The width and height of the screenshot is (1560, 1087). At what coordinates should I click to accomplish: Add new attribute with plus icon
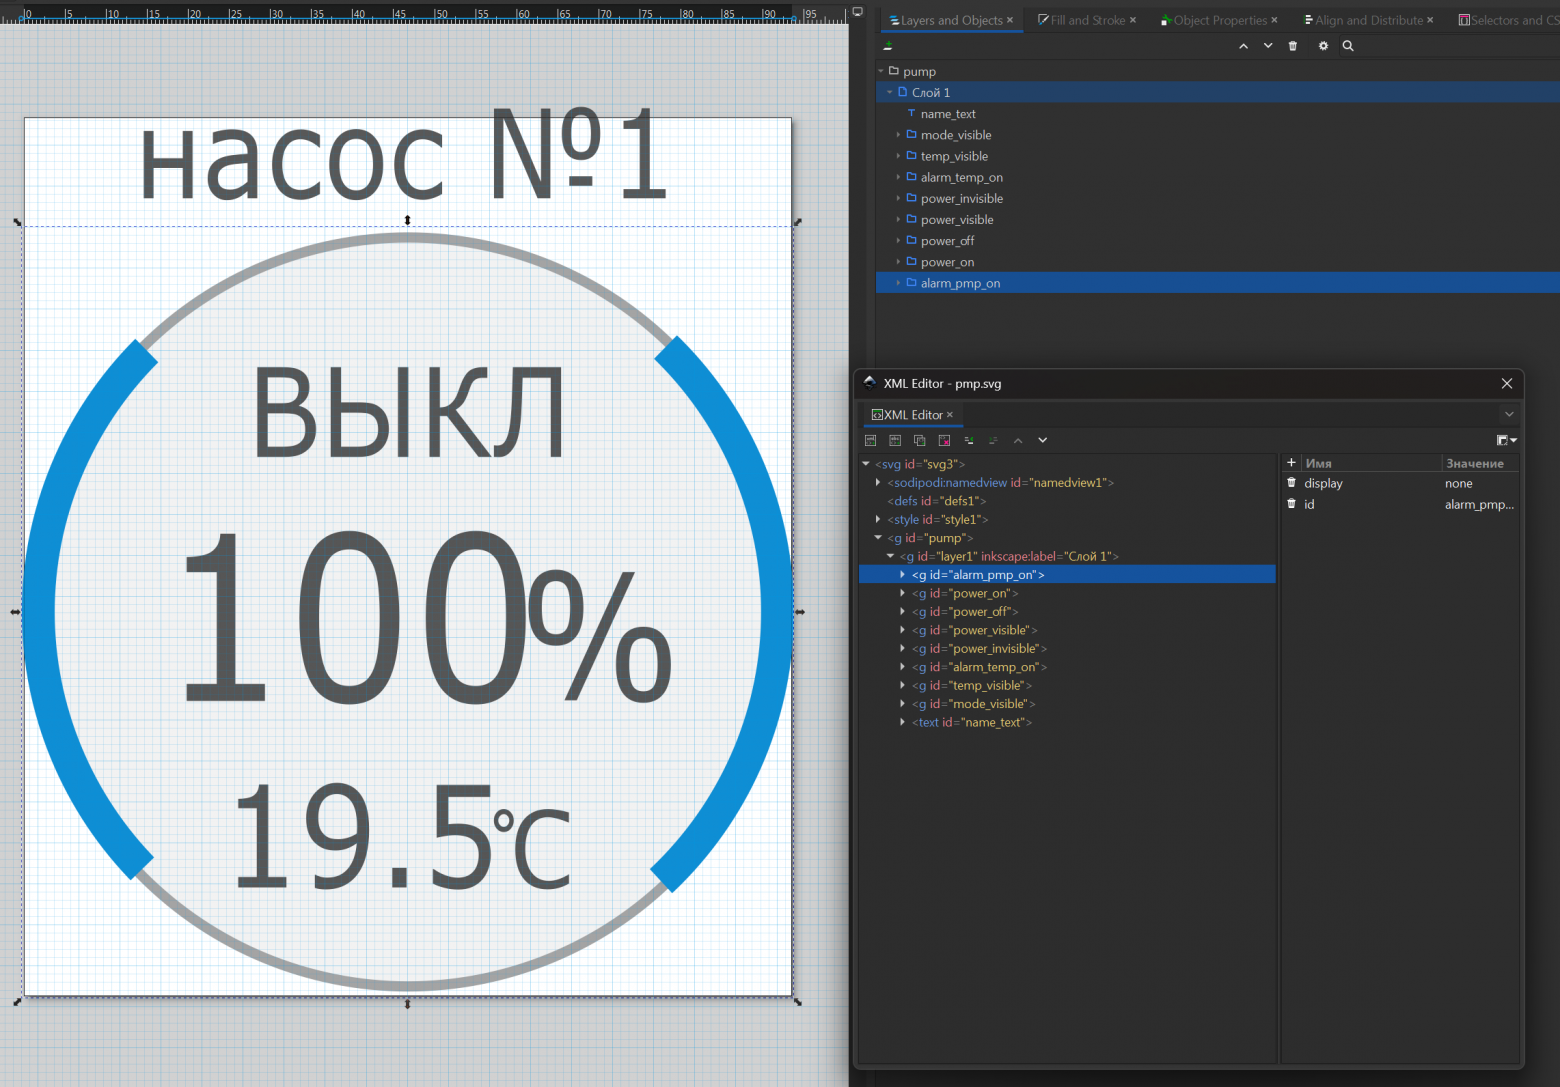[1291, 463]
